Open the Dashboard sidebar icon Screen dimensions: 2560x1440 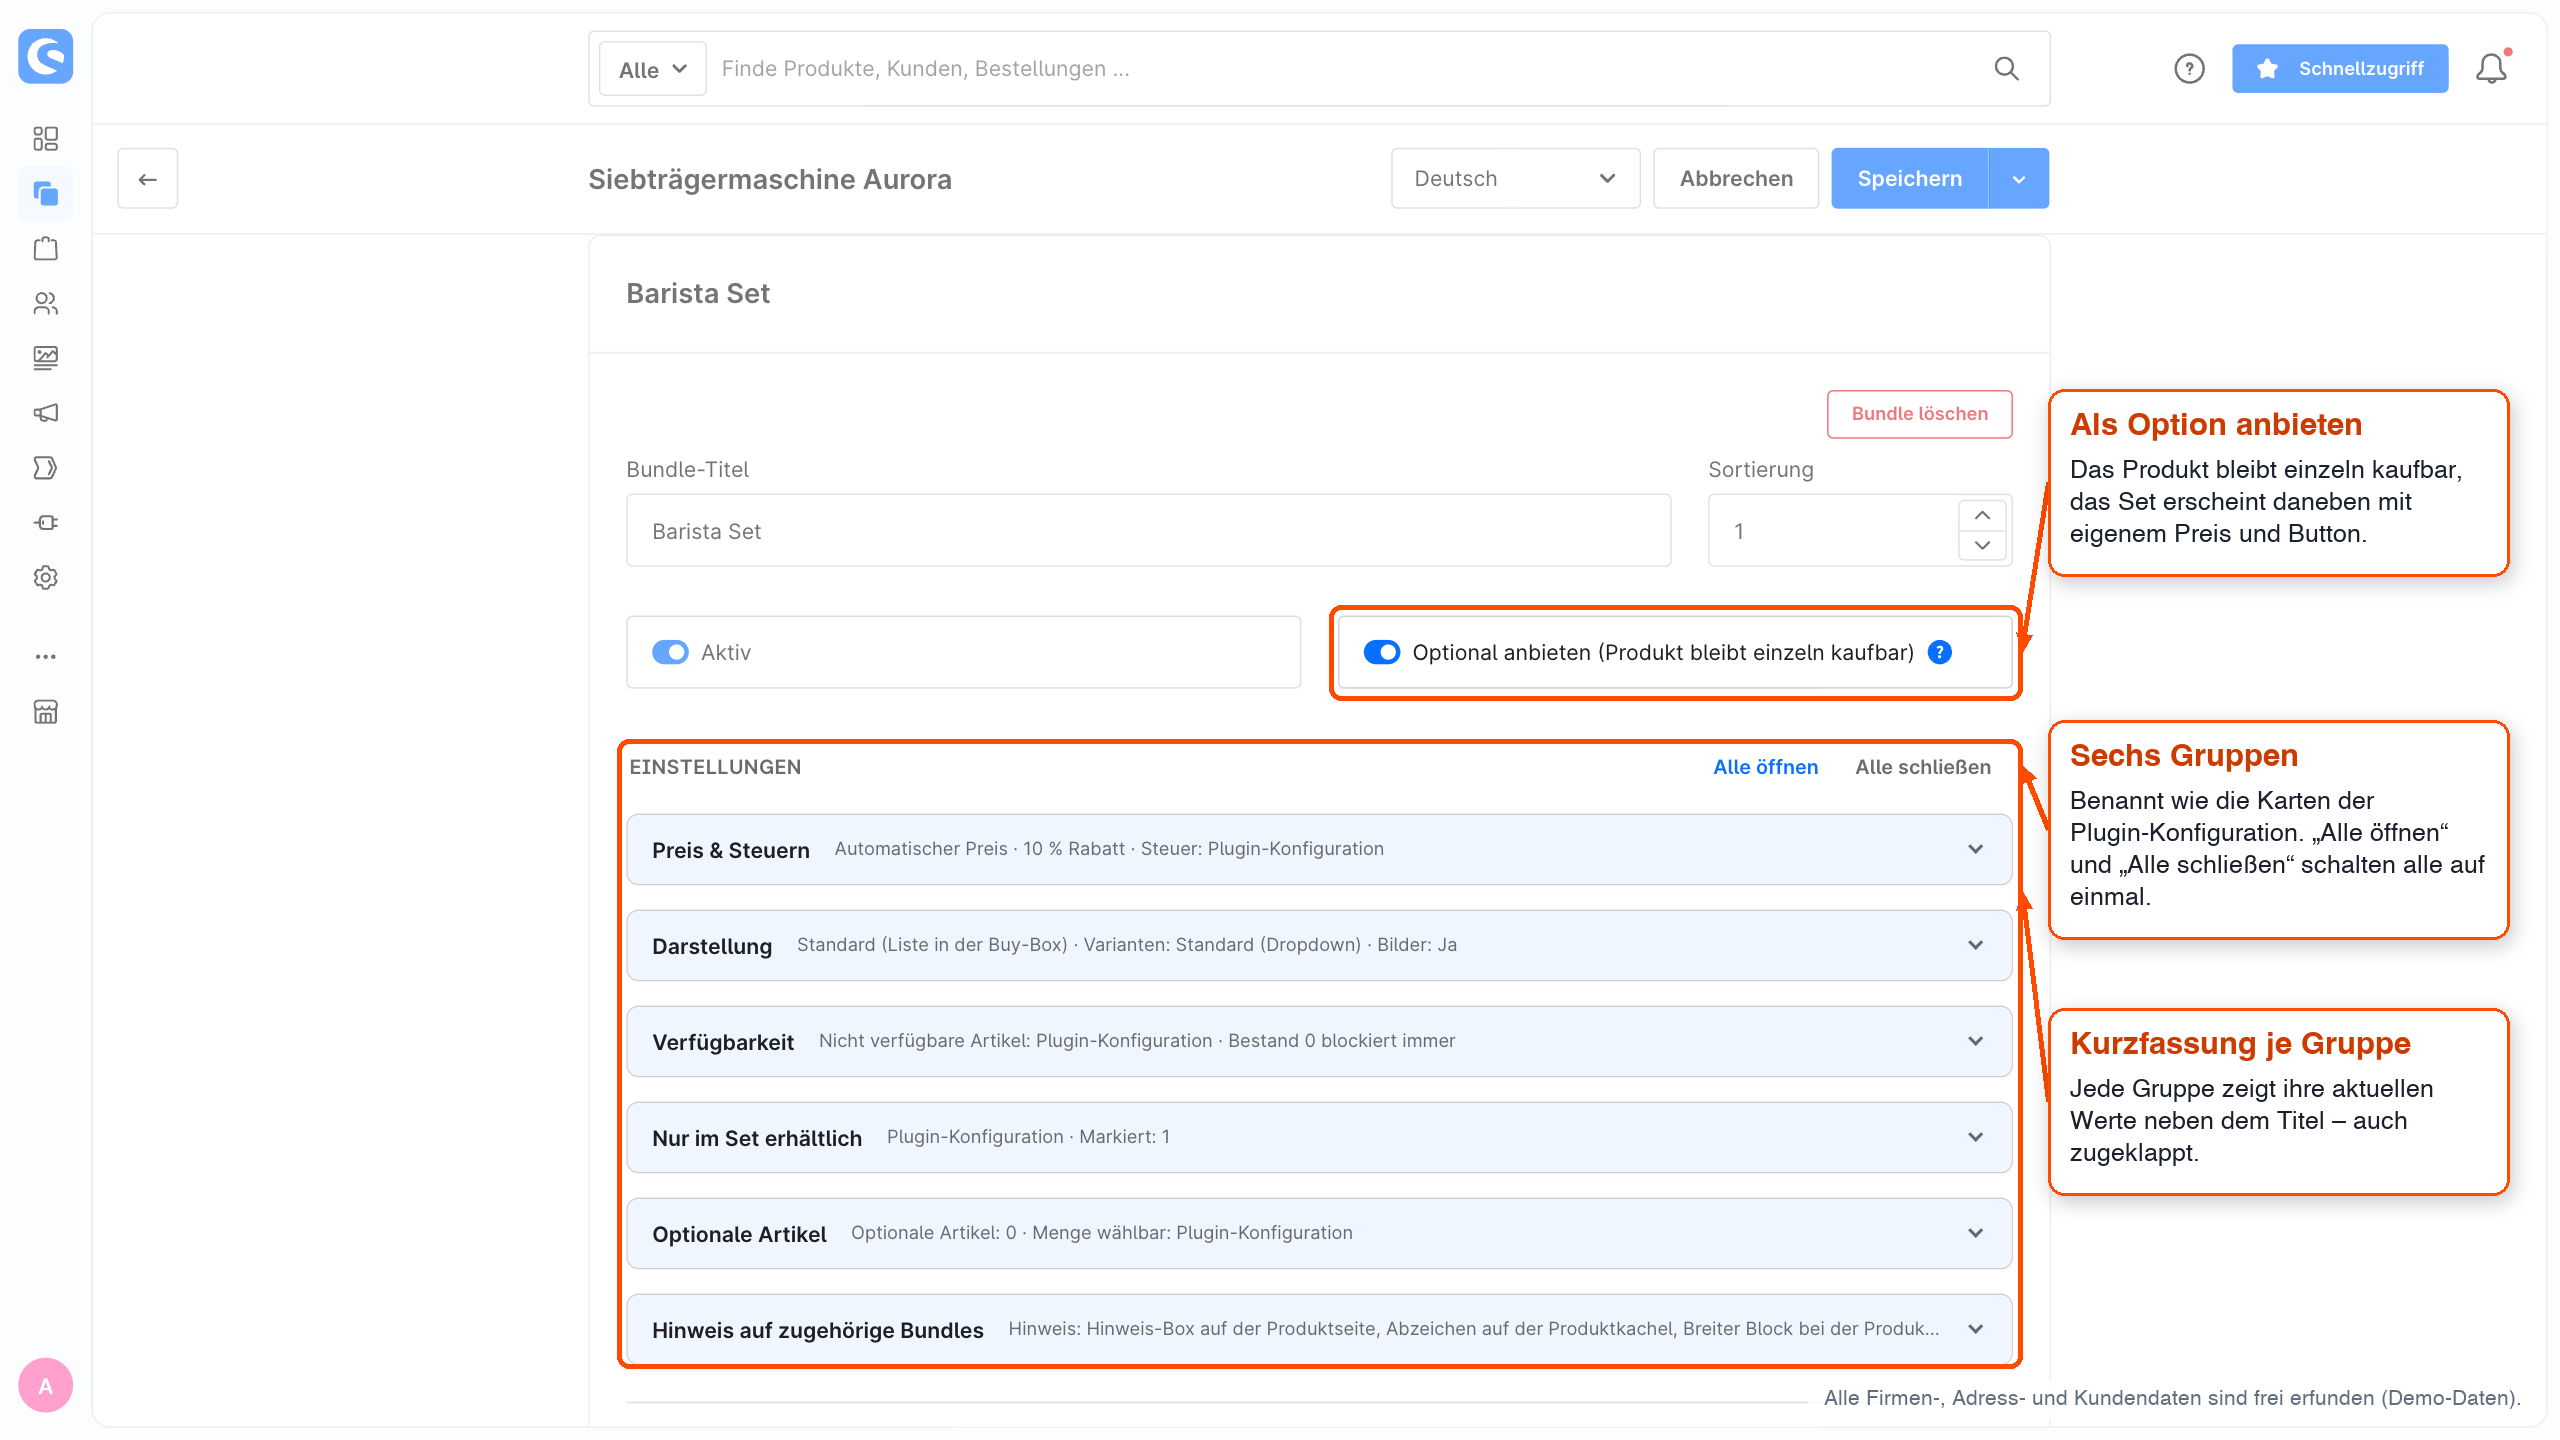coord(45,138)
